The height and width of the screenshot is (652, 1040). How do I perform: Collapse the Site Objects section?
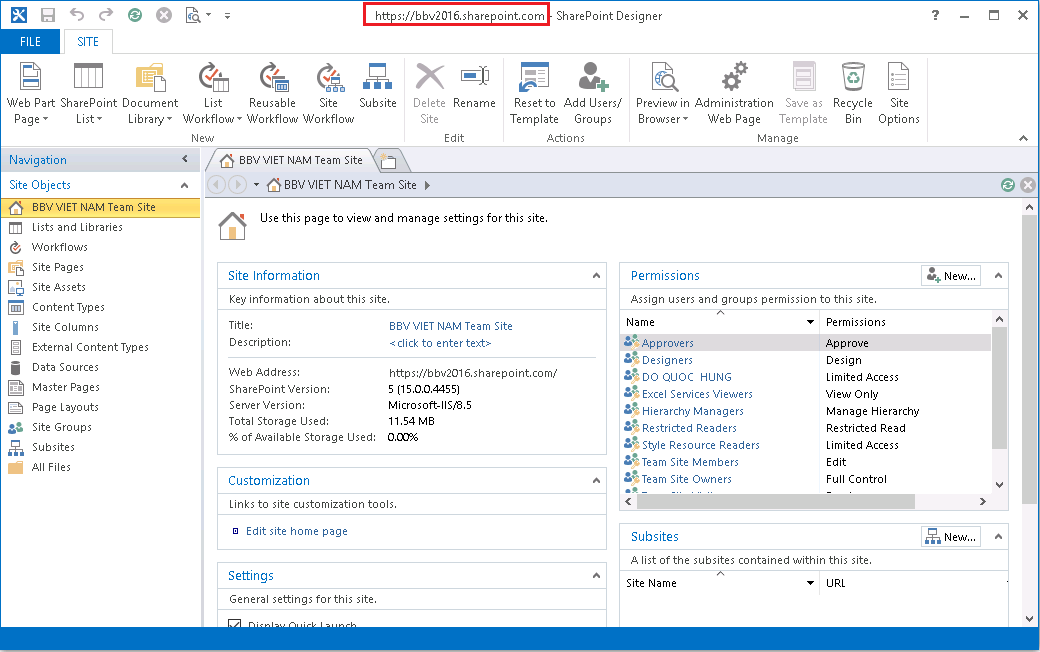[x=184, y=185]
